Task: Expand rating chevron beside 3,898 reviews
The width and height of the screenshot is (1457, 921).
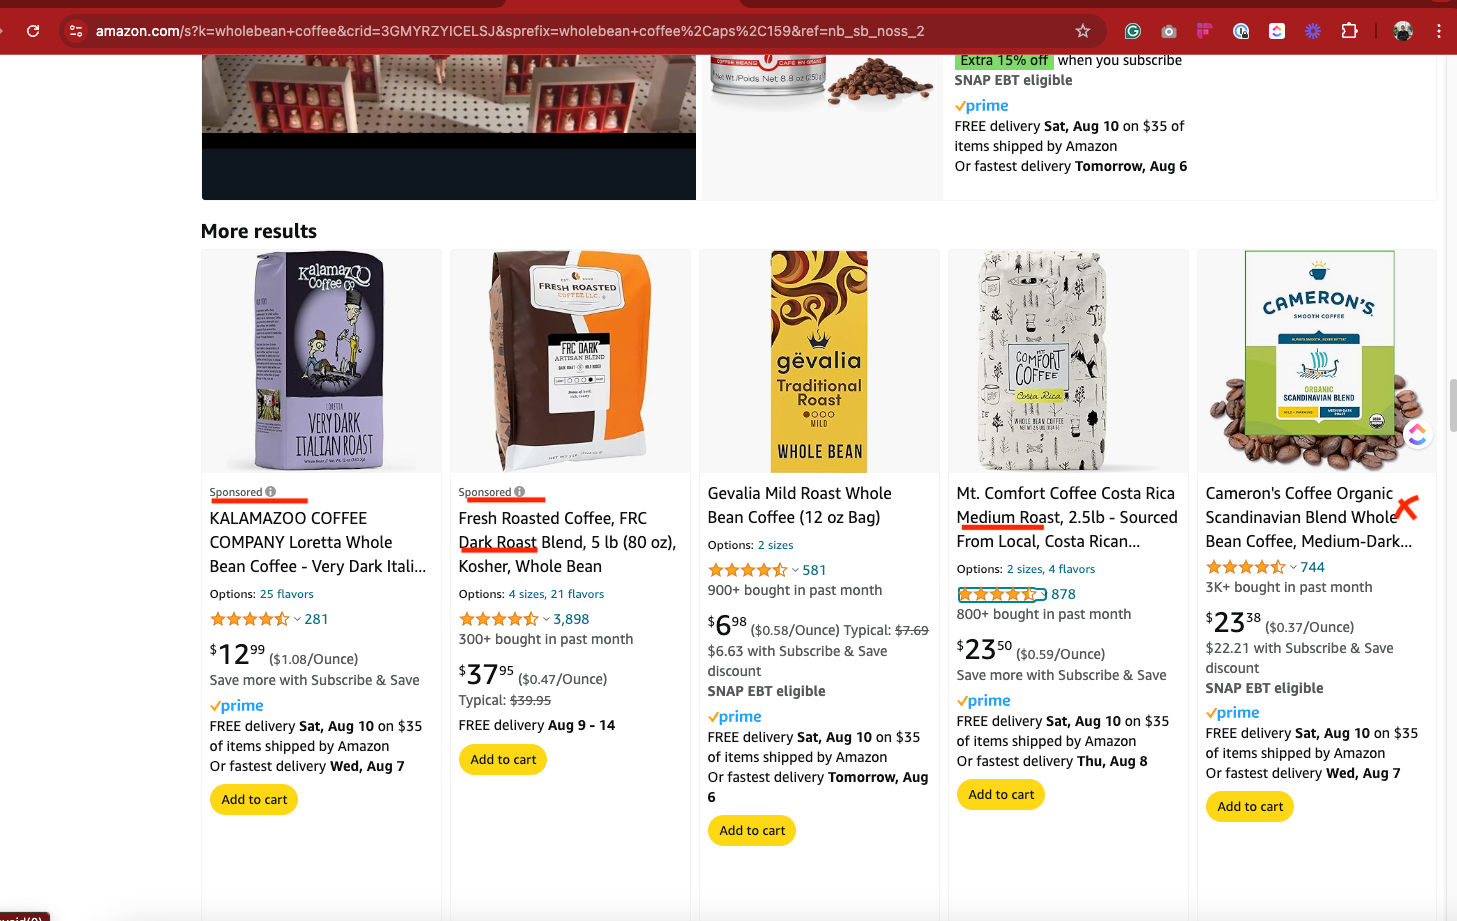Action: point(546,619)
